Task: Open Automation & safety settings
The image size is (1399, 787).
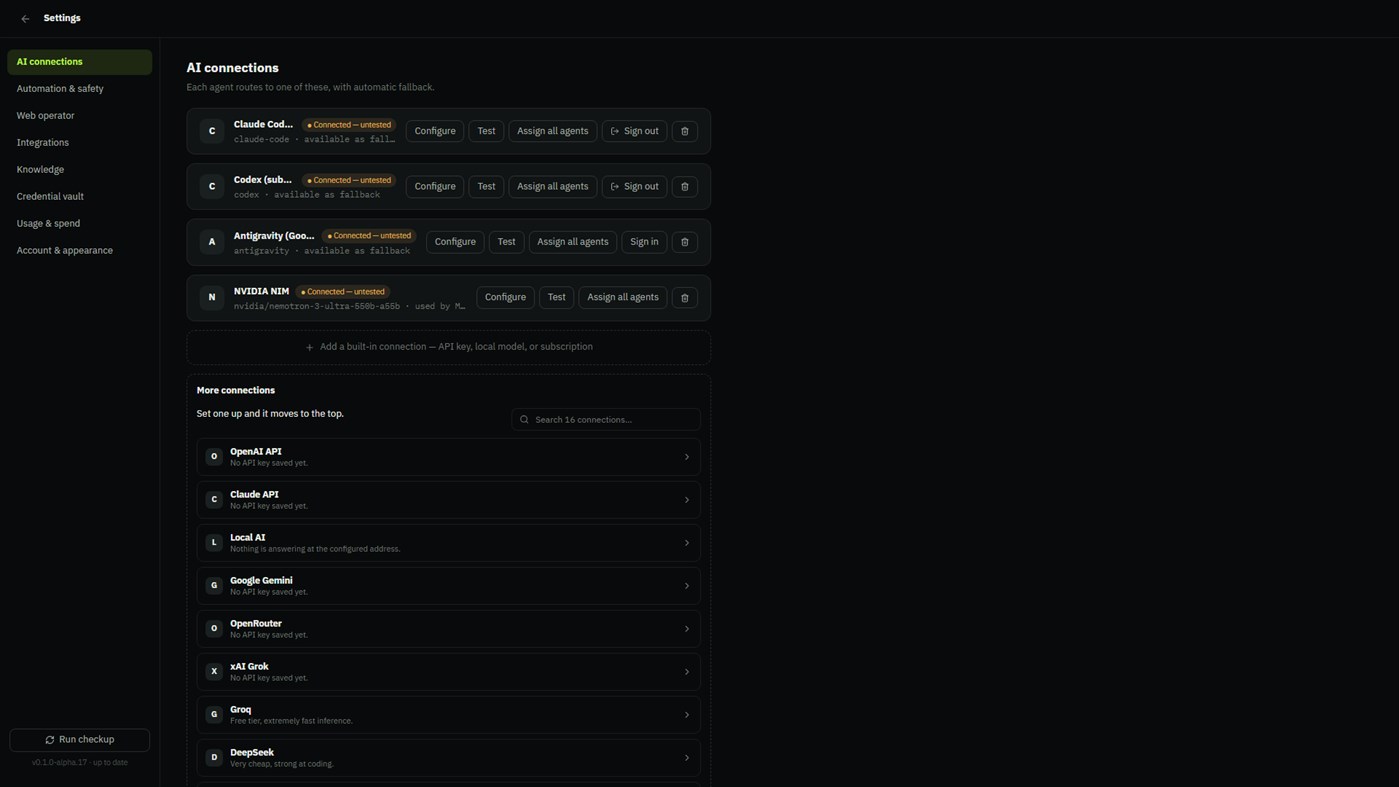Action: (80, 89)
